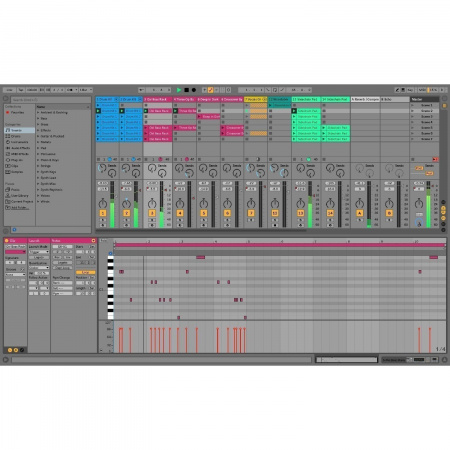Toggle the blue headphone preview icon in piano roll
This screenshot has width=450, height=450.
[110, 254]
